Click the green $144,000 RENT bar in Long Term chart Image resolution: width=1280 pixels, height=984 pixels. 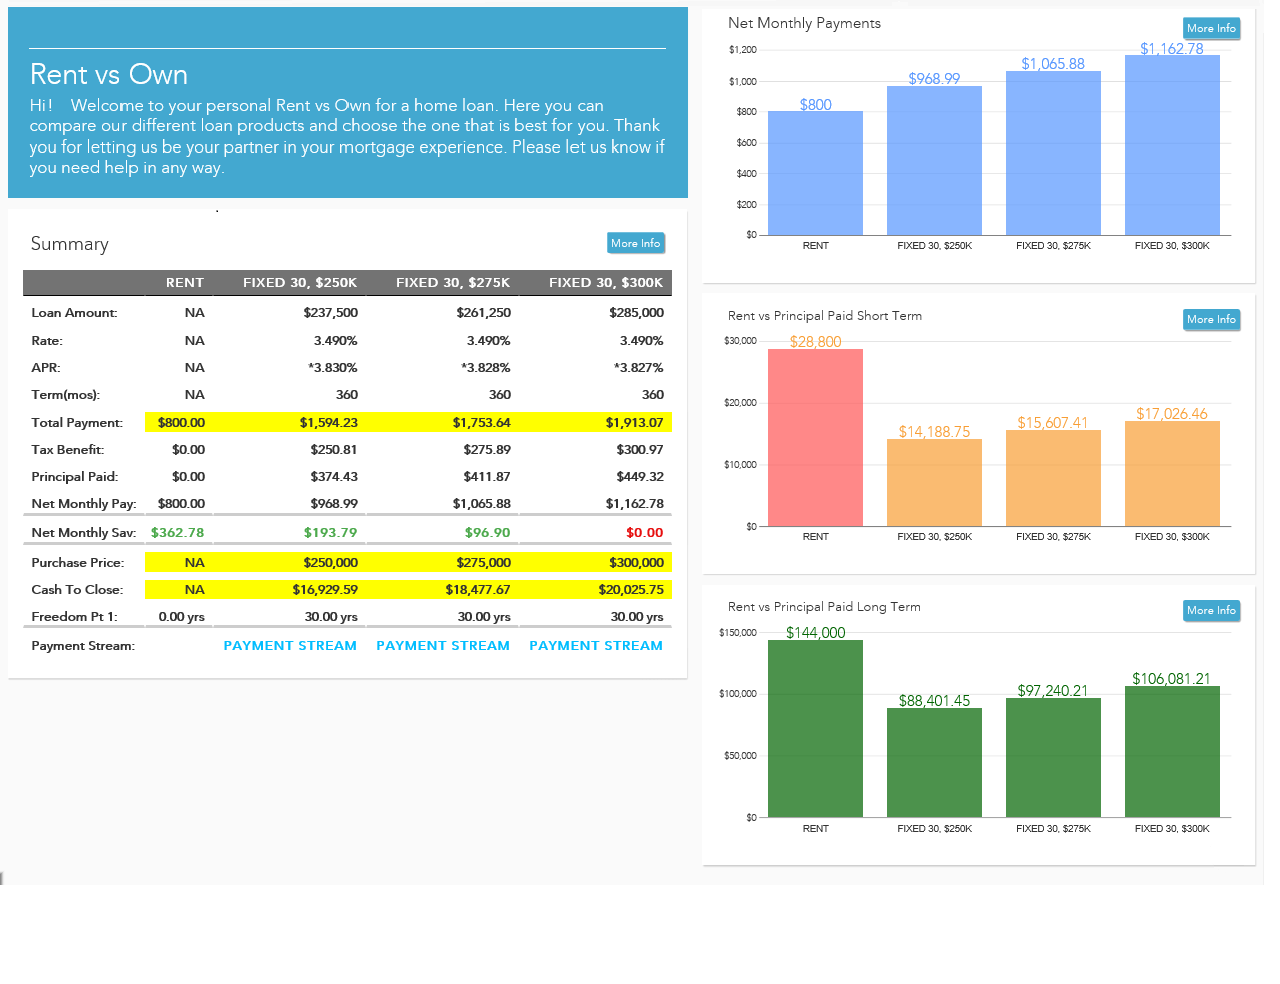815,730
